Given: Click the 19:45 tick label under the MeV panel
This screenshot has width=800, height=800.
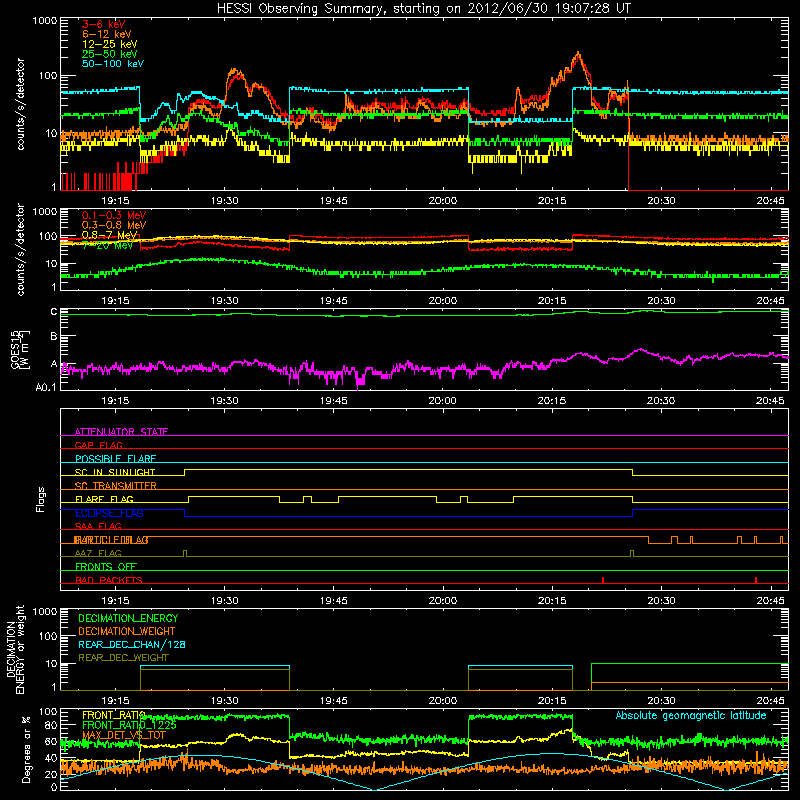Looking at the screenshot, I should tap(334, 301).
